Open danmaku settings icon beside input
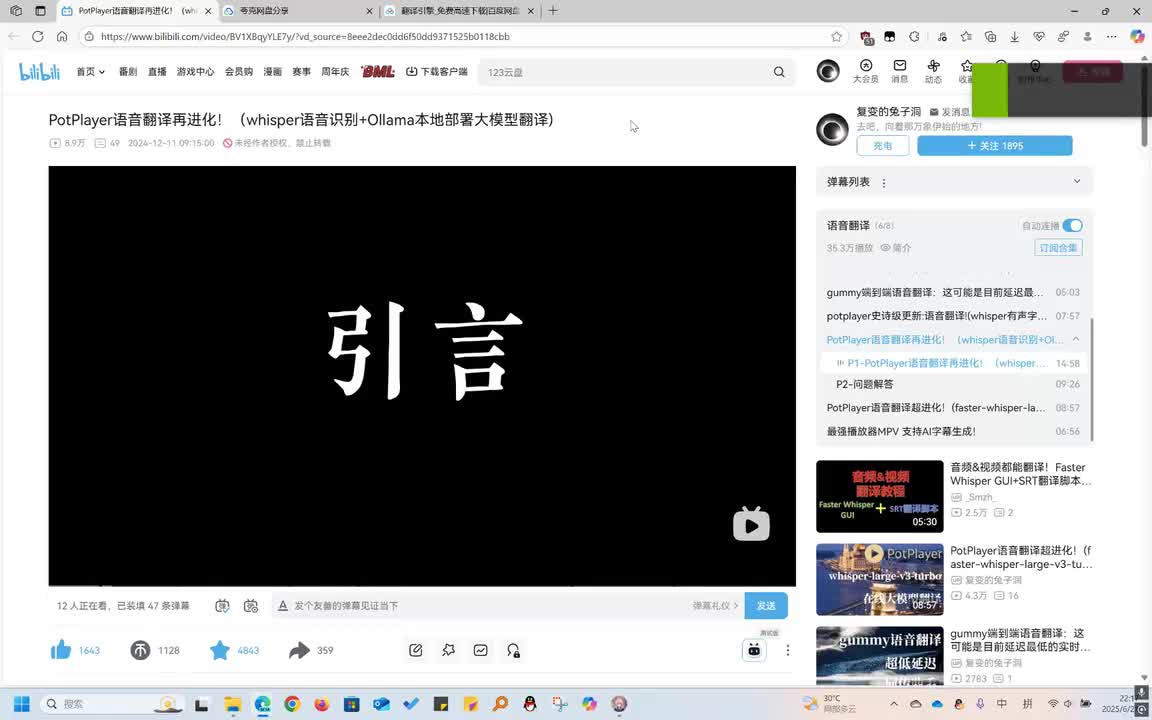The image size is (1152, 720). [251, 606]
